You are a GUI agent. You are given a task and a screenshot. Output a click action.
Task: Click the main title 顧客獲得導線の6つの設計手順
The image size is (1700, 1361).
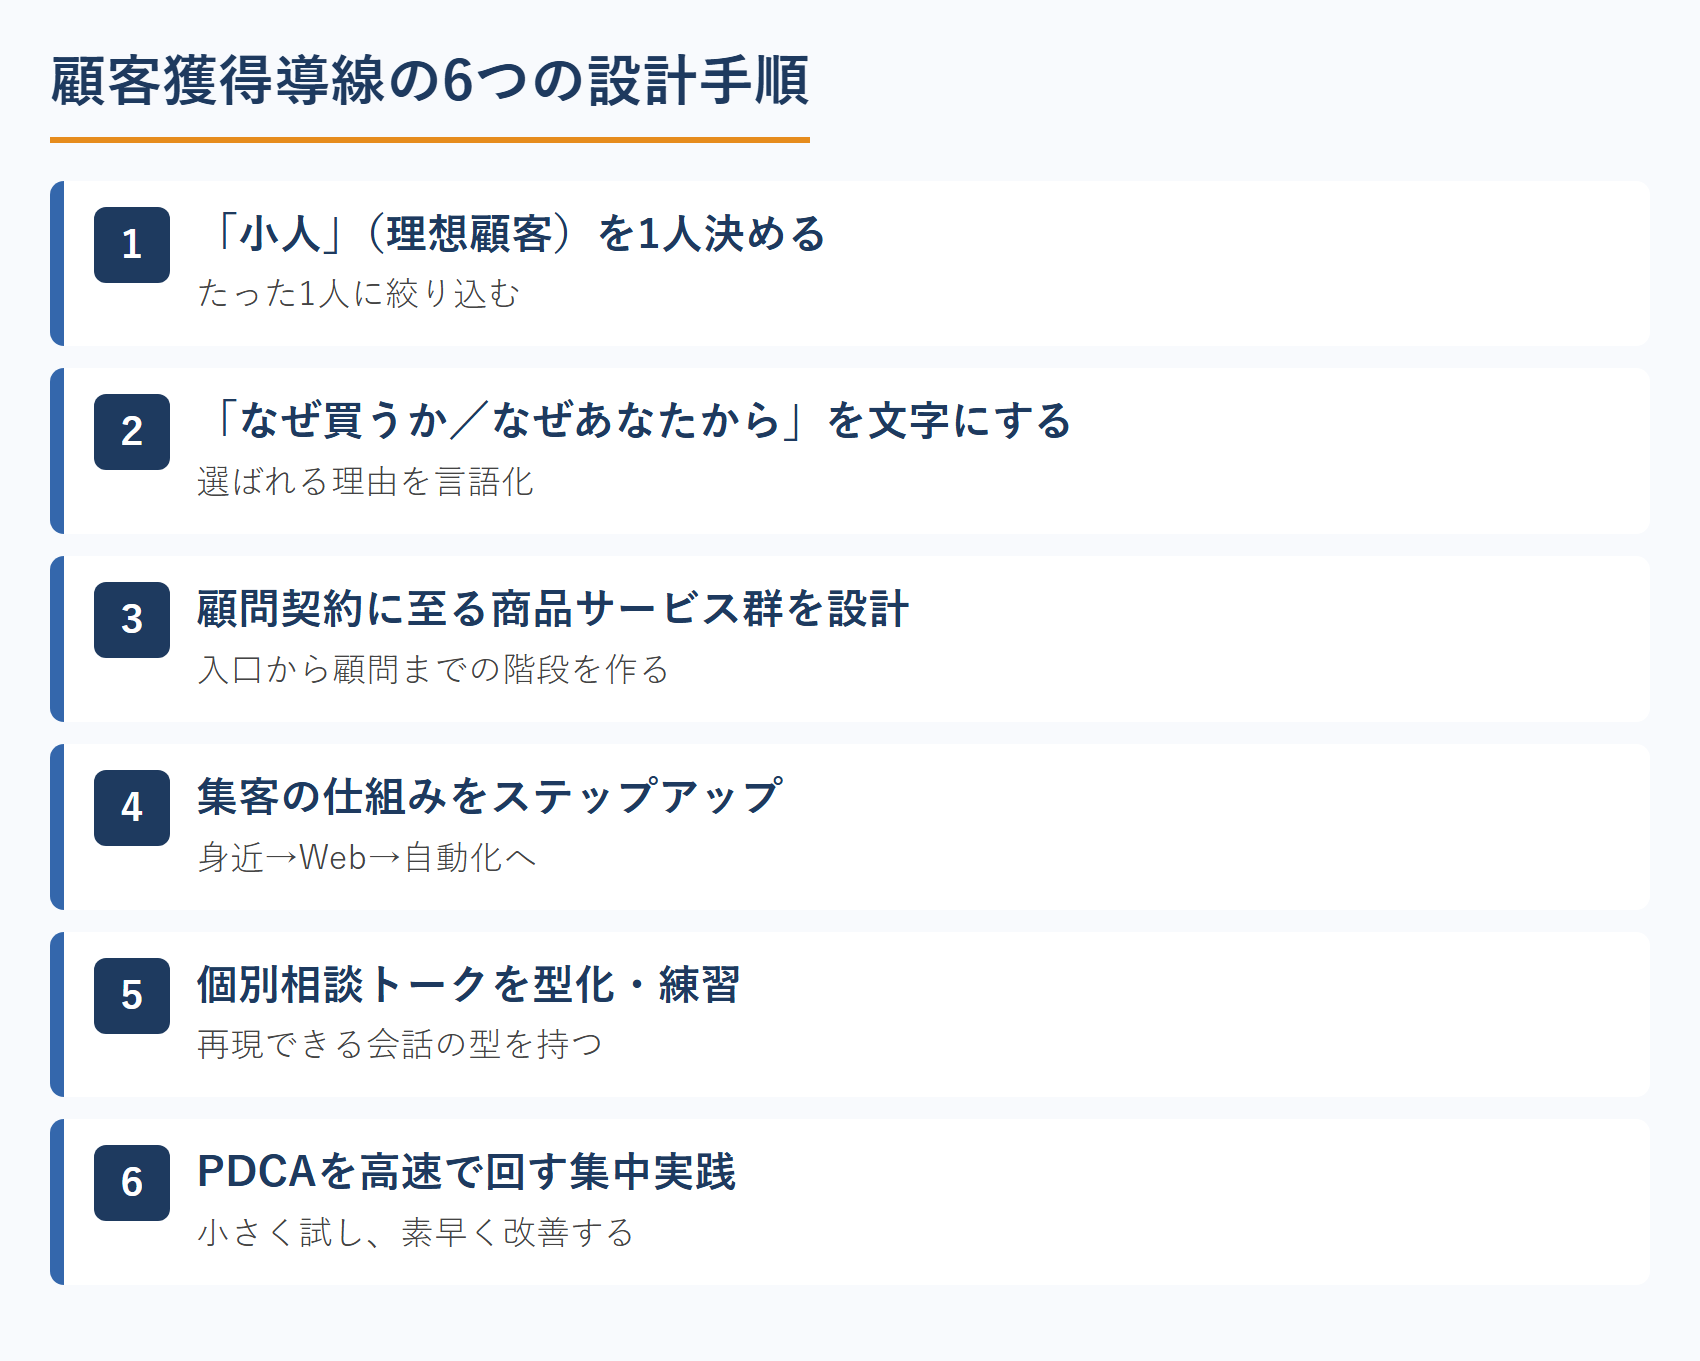pyautogui.click(x=430, y=81)
